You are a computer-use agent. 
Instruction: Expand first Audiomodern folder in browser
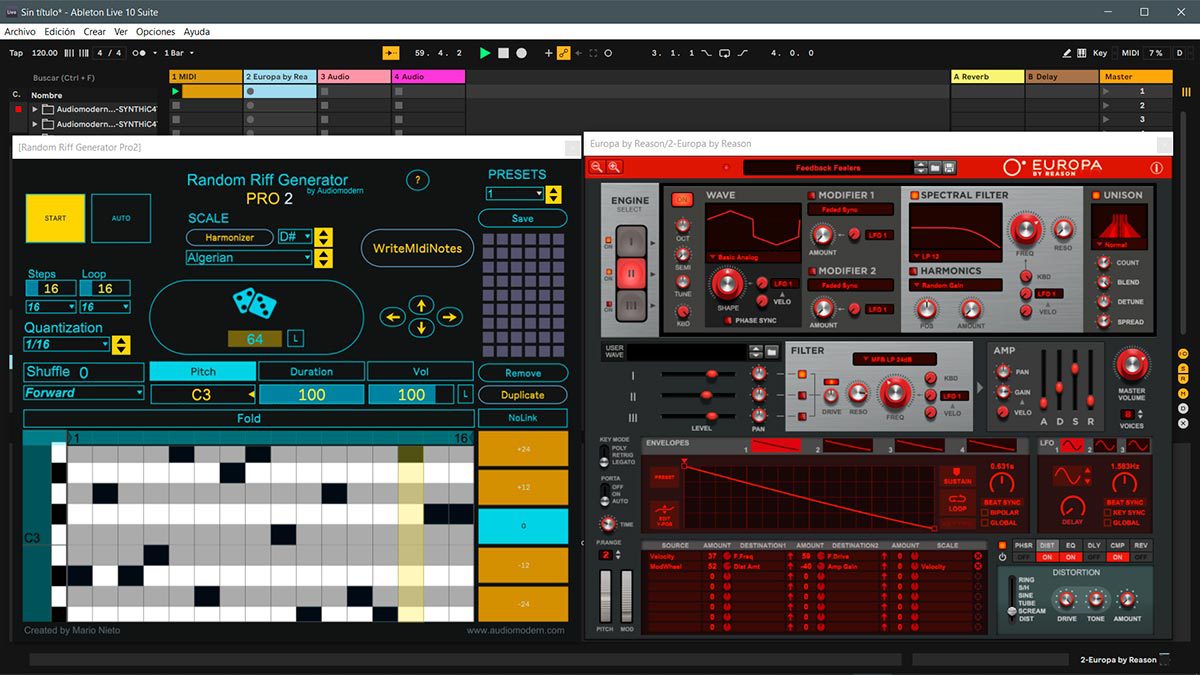coord(35,110)
